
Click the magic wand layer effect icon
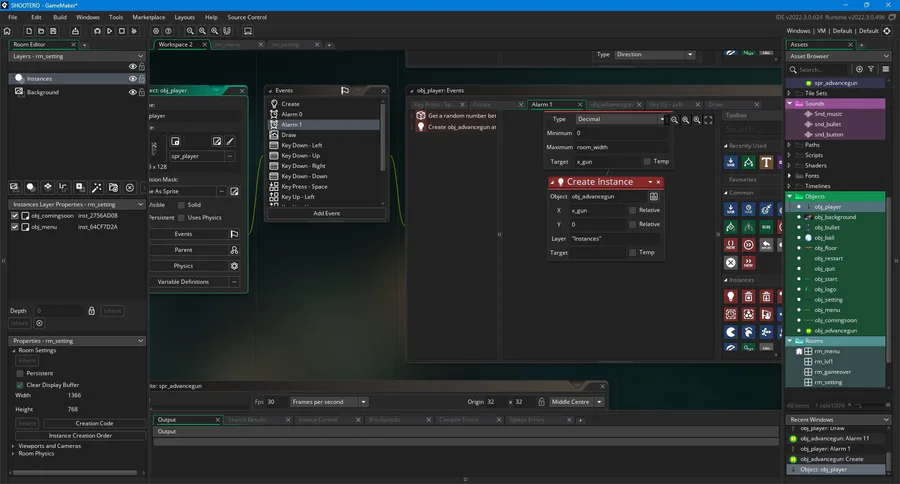tap(96, 187)
